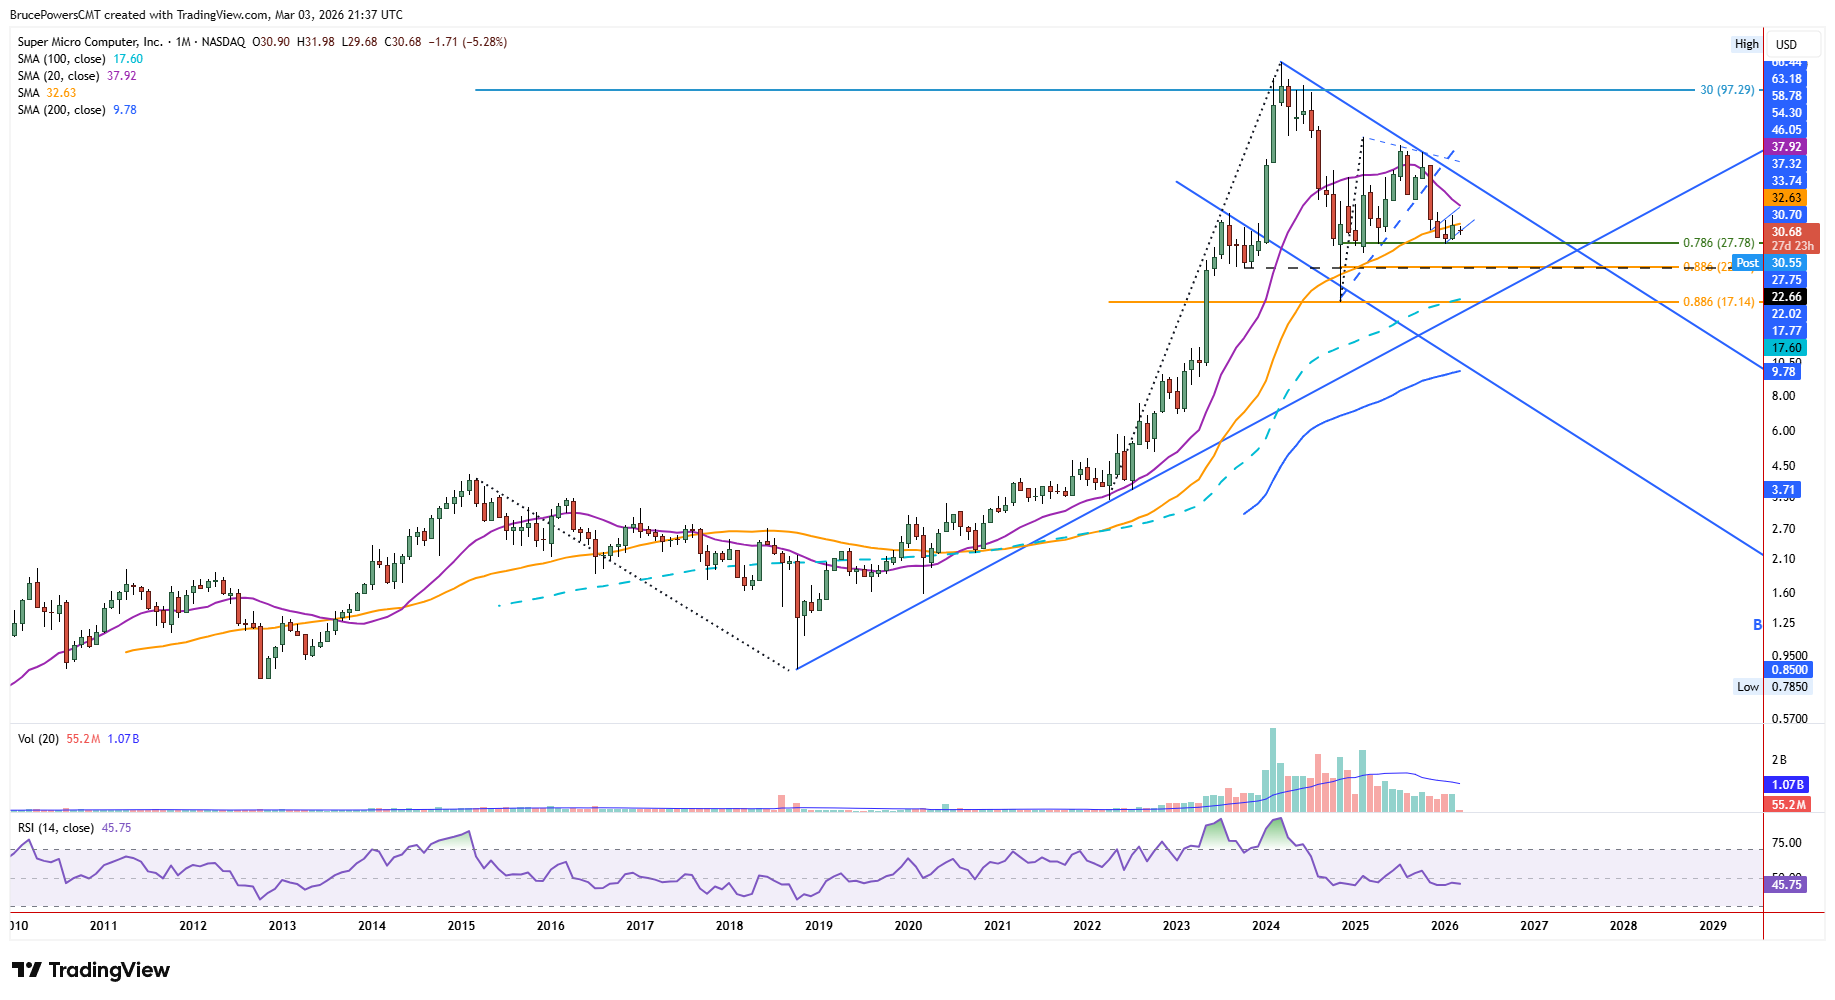Click the orange 32.63 tag on price axis
Image resolution: width=1835 pixels, height=1000 pixels.
1786,198
